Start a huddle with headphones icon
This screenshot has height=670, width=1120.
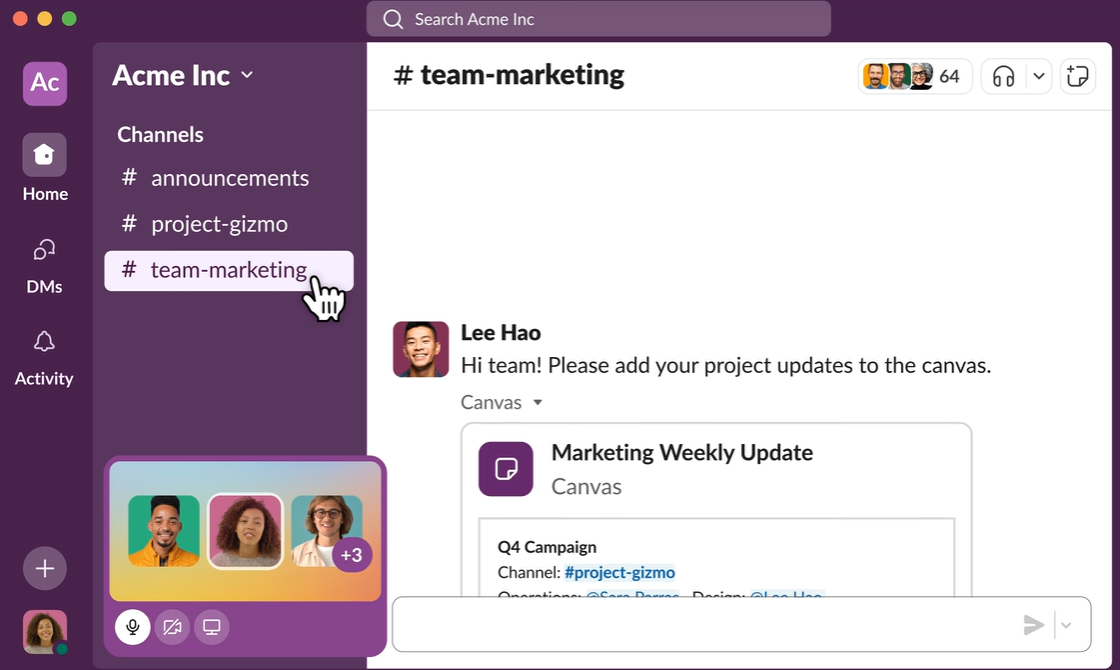[x=1004, y=76]
